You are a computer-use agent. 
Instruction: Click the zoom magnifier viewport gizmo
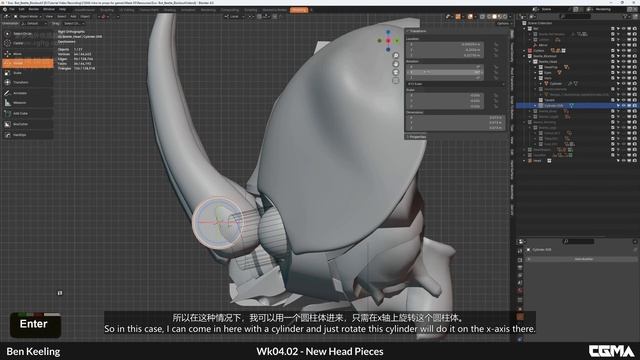396,56
